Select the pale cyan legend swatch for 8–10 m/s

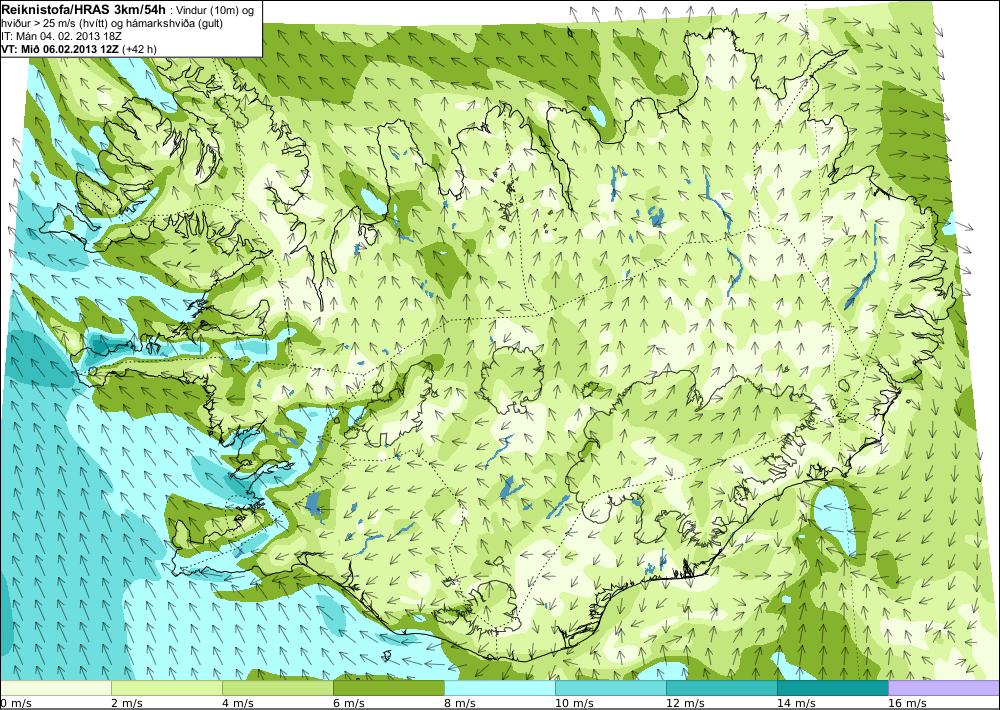[500, 688]
